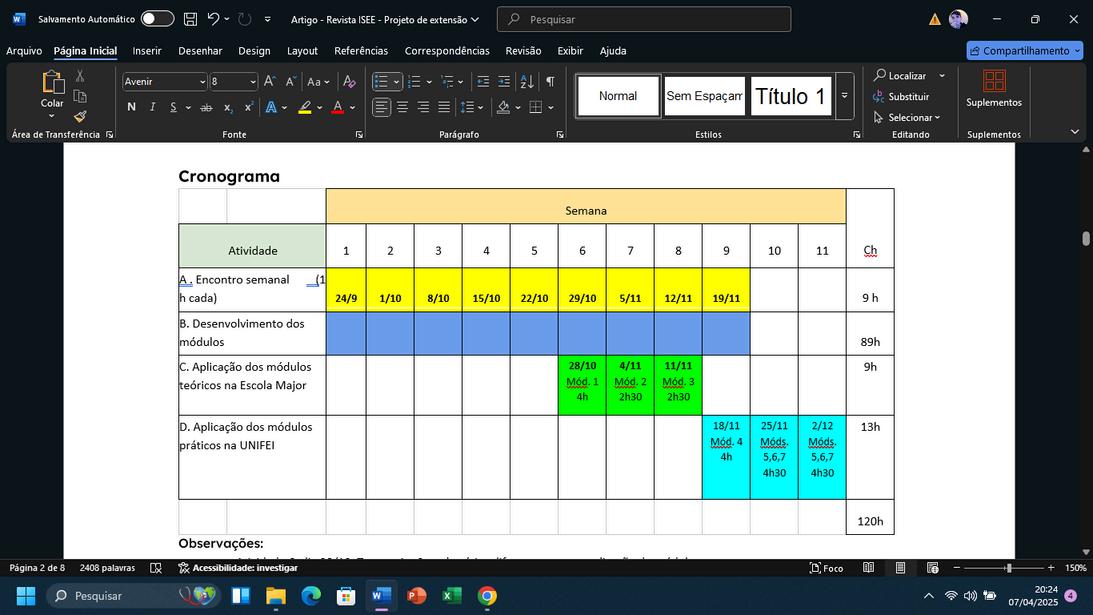Screen dimensions: 1093x615
Task: Apply the Título 1 style
Action: tap(790, 96)
